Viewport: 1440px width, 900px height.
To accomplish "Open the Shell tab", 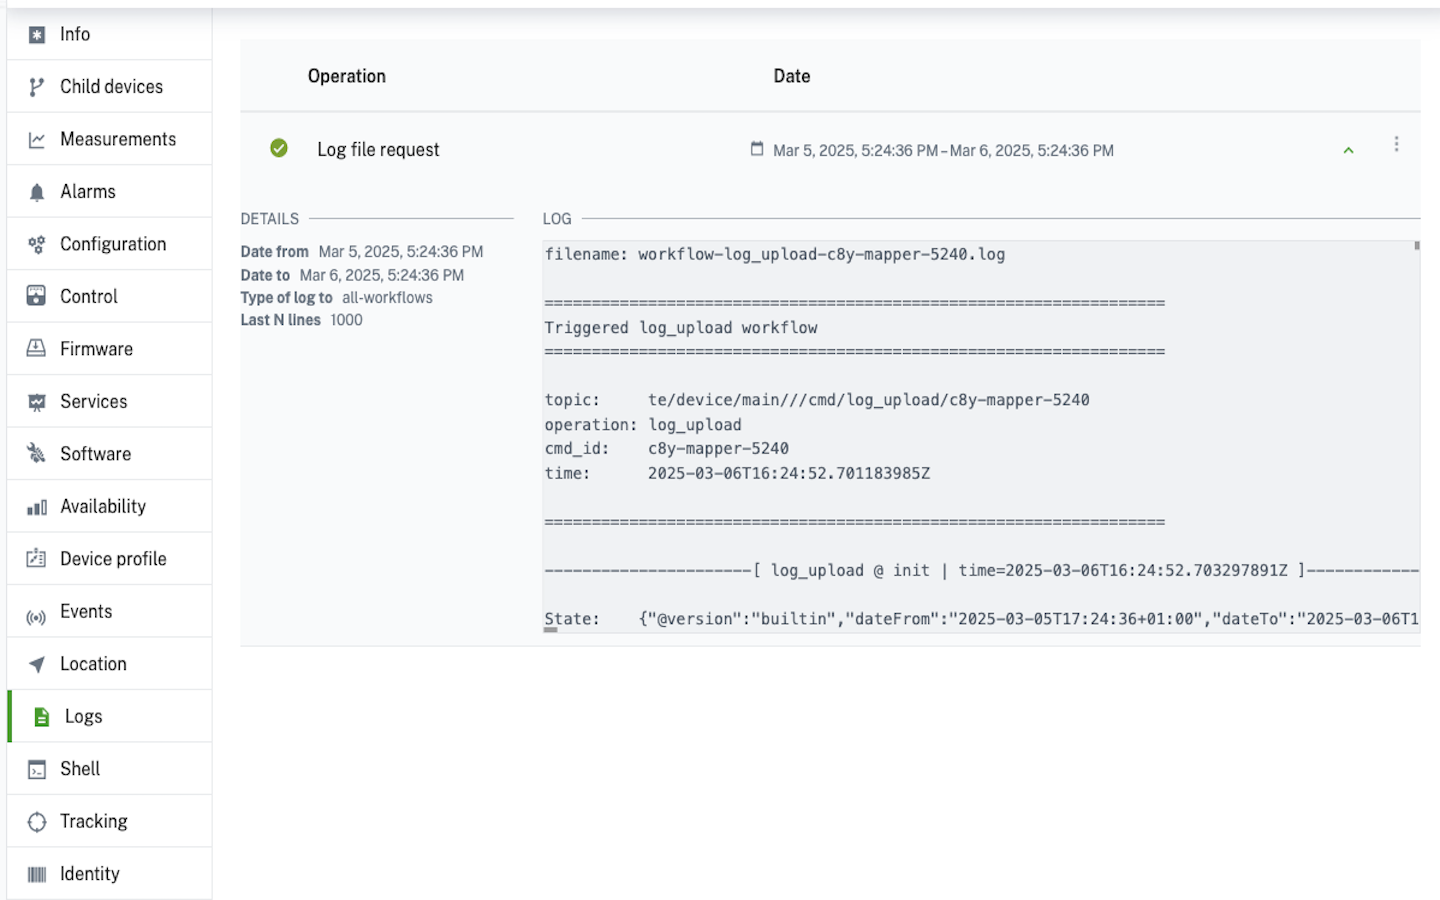I will coord(80,769).
